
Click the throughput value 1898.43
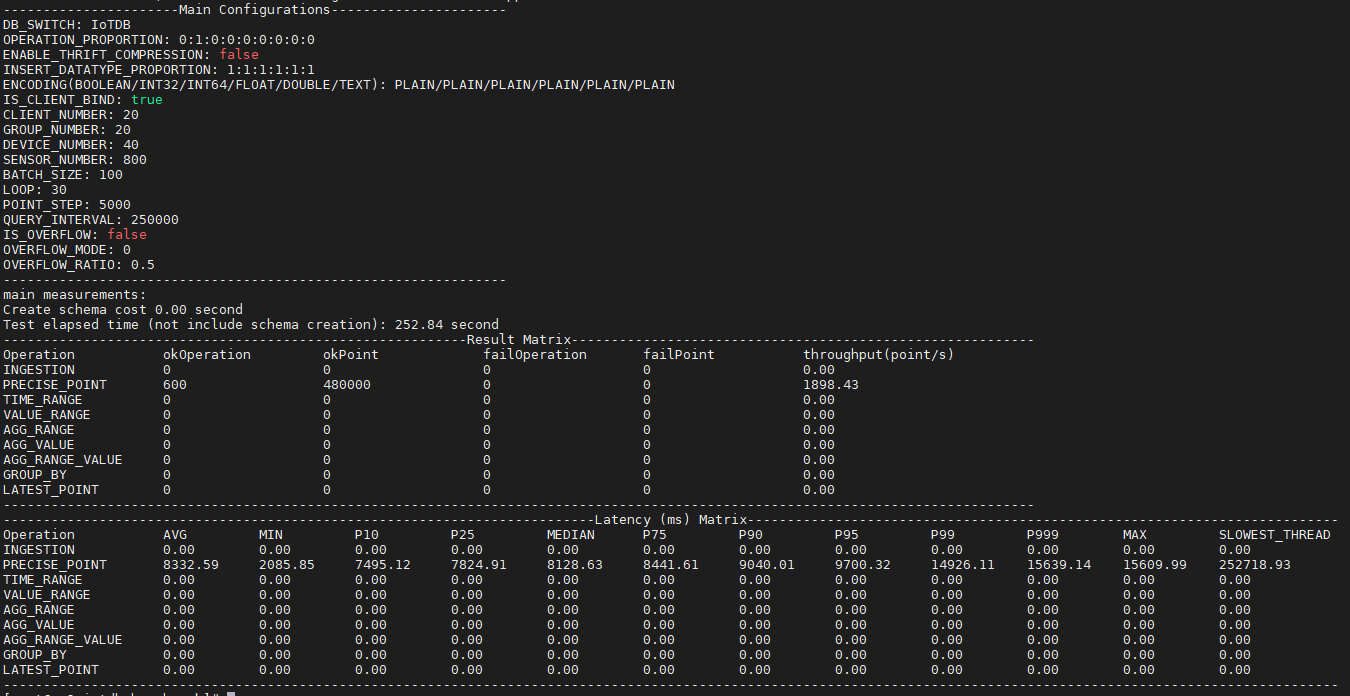point(831,385)
